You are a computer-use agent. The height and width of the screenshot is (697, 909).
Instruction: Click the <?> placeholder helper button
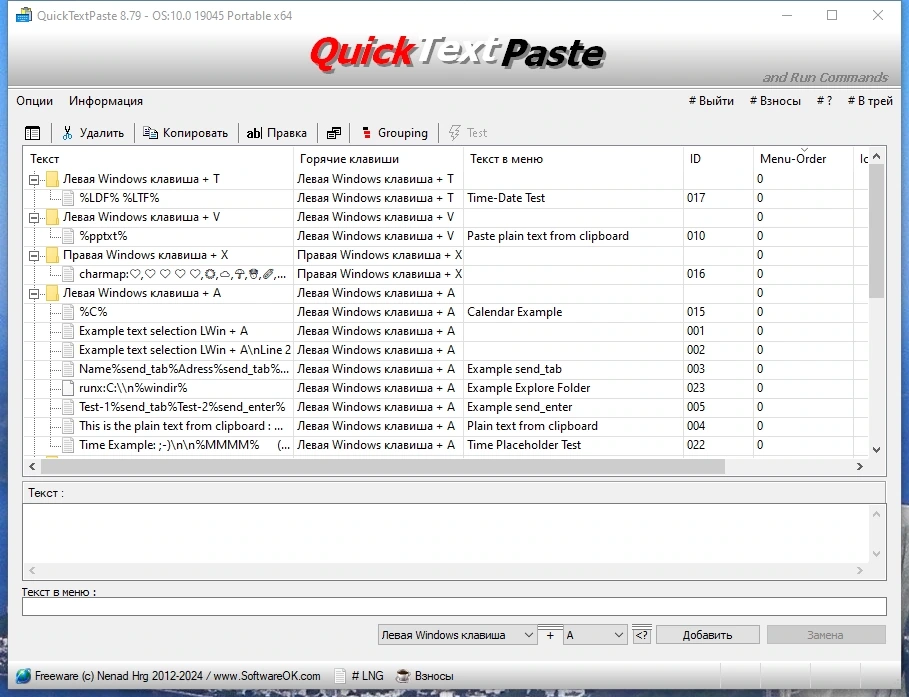(x=642, y=635)
